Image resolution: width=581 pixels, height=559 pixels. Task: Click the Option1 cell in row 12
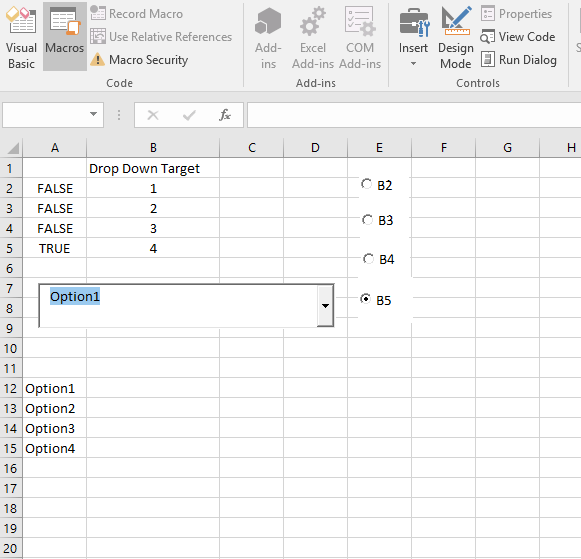click(55, 389)
